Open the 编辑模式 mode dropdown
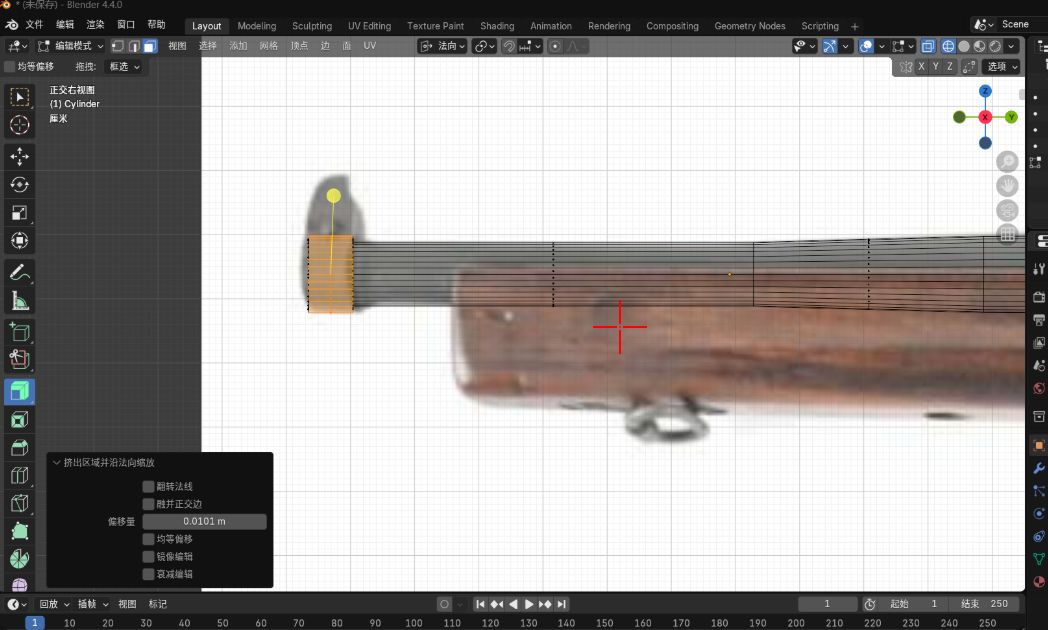The image size is (1048, 630). [70, 46]
